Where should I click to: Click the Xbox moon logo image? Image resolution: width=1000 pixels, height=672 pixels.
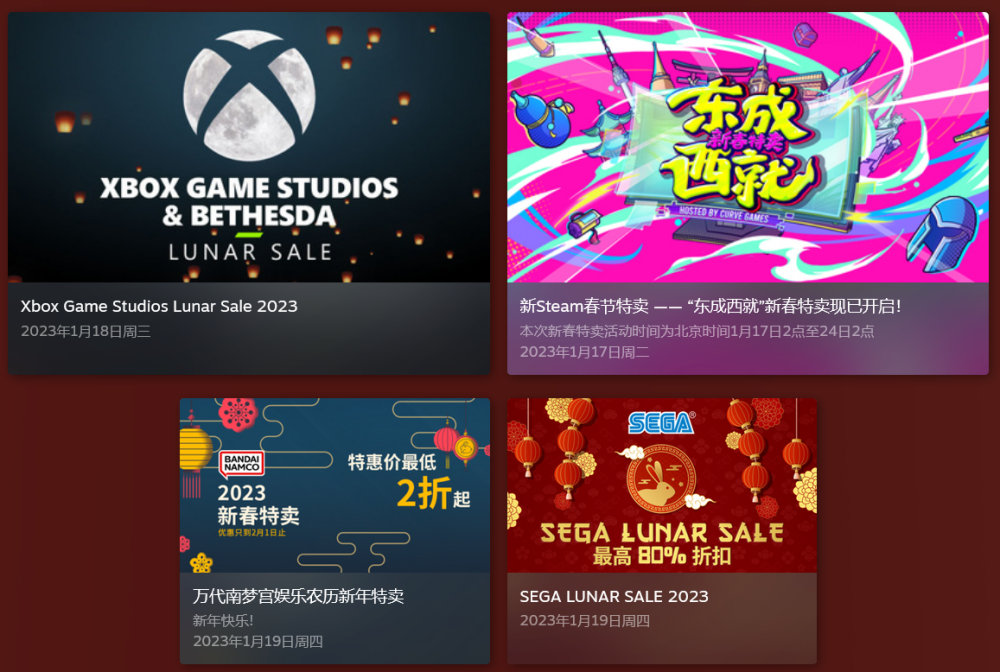click(249, 95)
